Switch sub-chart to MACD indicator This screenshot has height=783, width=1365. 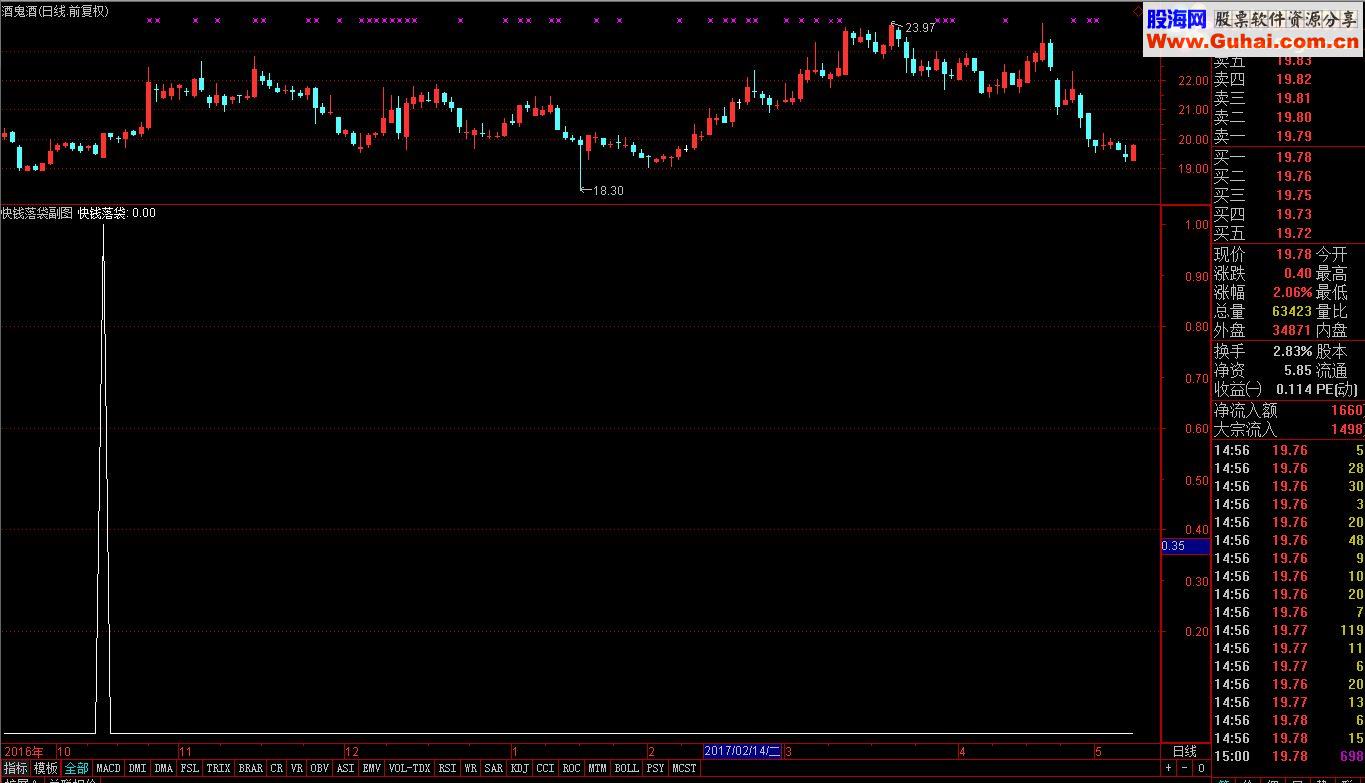[x=108, y=768]
